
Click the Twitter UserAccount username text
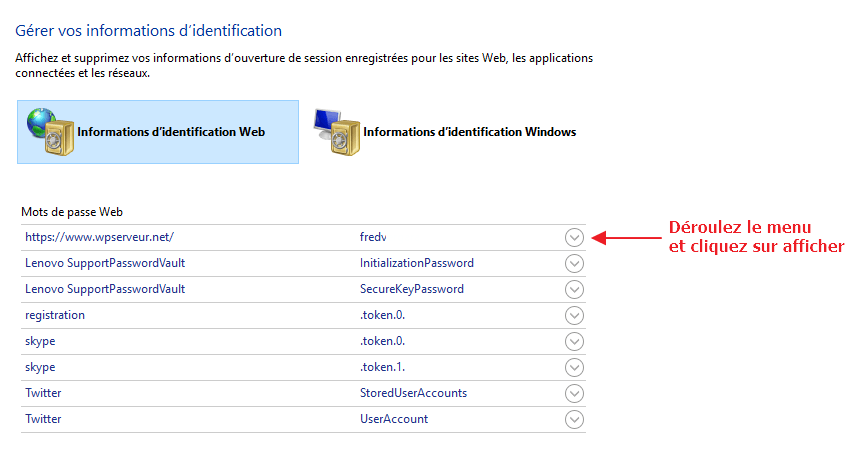[x=394, y=419]
